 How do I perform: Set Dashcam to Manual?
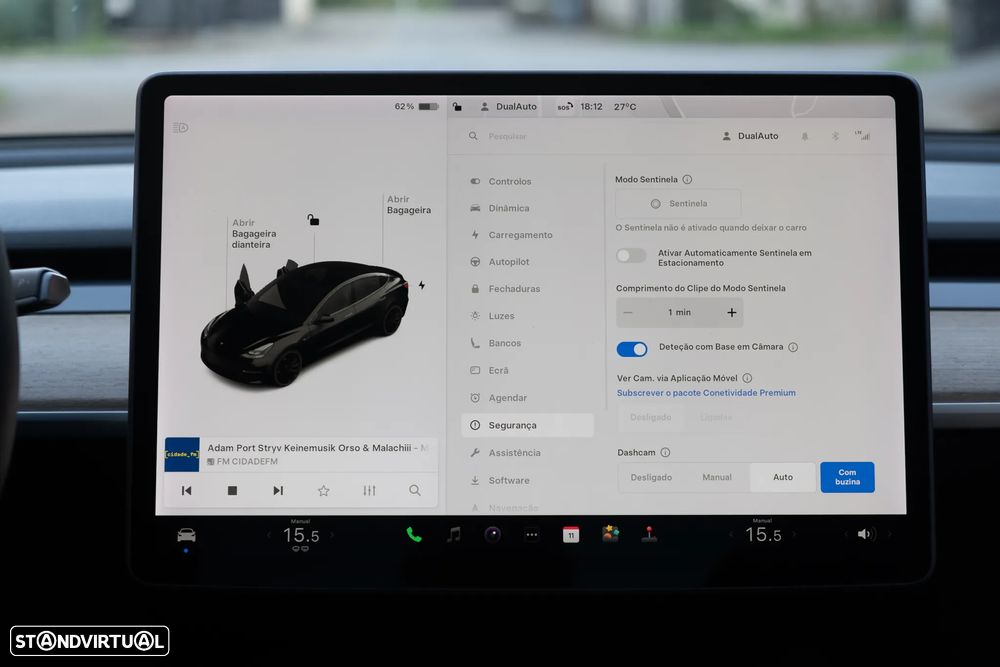pos(717,477)
